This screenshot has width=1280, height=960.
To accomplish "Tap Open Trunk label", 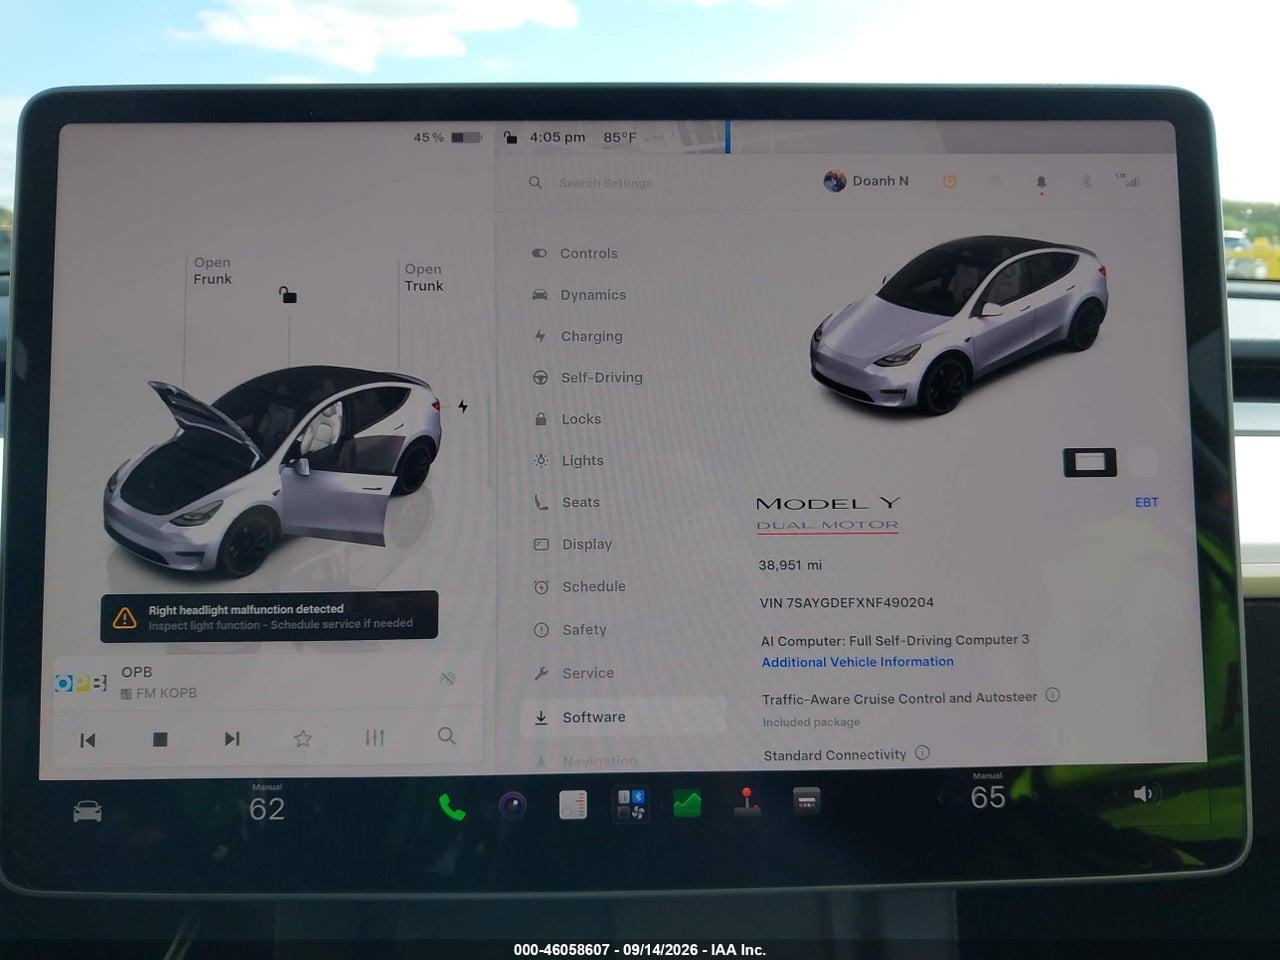I will pyautogui.click(x=424, y=277).
